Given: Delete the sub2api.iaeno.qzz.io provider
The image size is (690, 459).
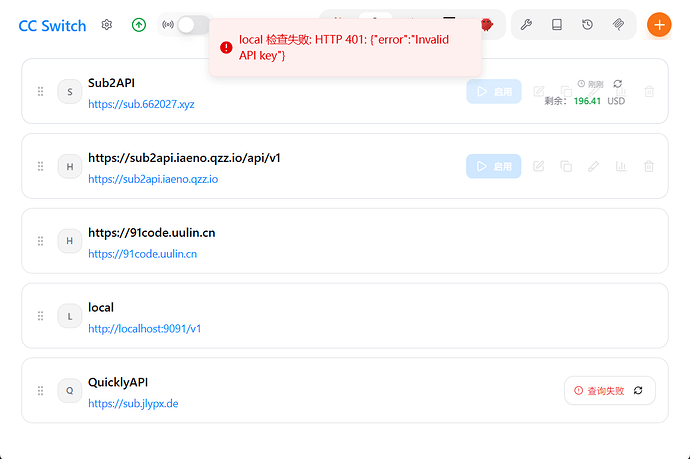Looking at the screenshot, I should [x=649, y=166].
